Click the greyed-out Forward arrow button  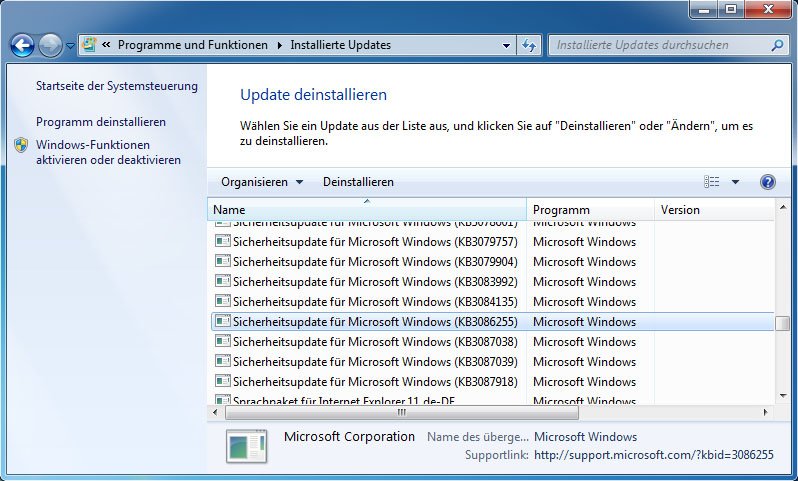[x=50, y=46]
